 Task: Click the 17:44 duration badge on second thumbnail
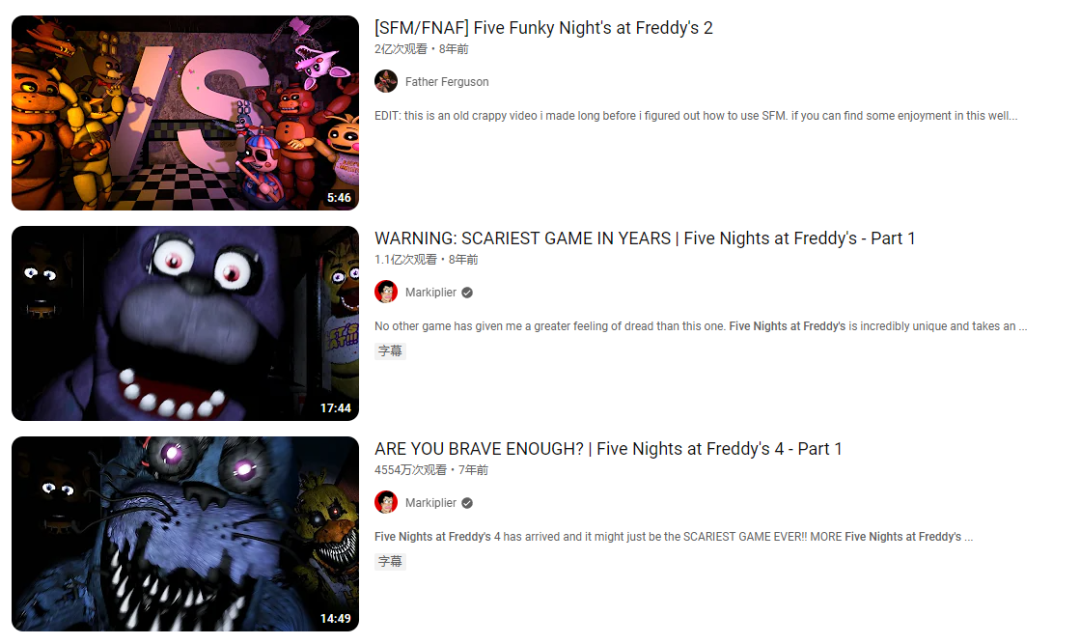pyautogui.click(x=335, y=408)
